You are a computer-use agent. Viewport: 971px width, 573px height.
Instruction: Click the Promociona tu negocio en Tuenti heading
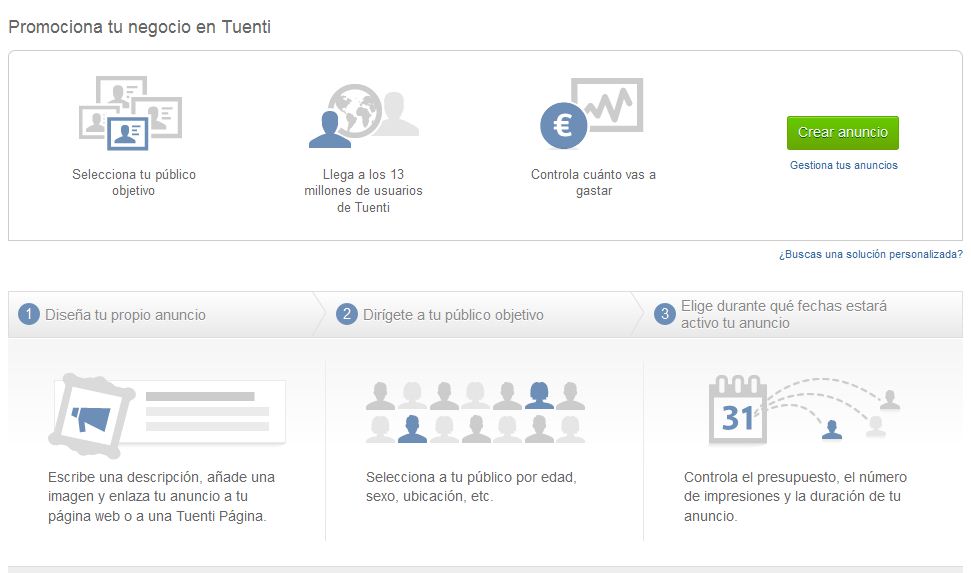pyautogui.click(x=140, y=27)
